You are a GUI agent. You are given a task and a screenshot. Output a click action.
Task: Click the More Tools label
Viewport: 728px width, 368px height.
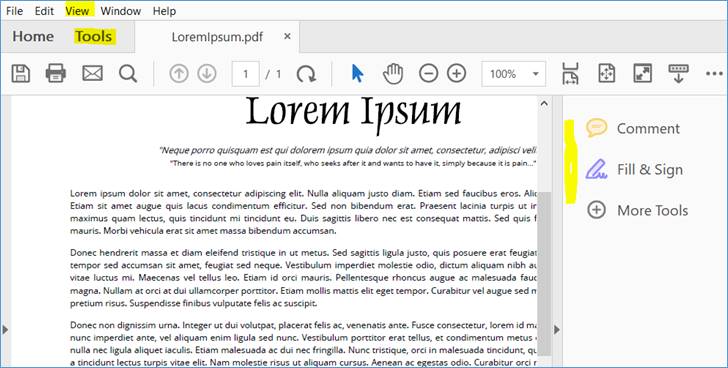click(x=652, y=211)
